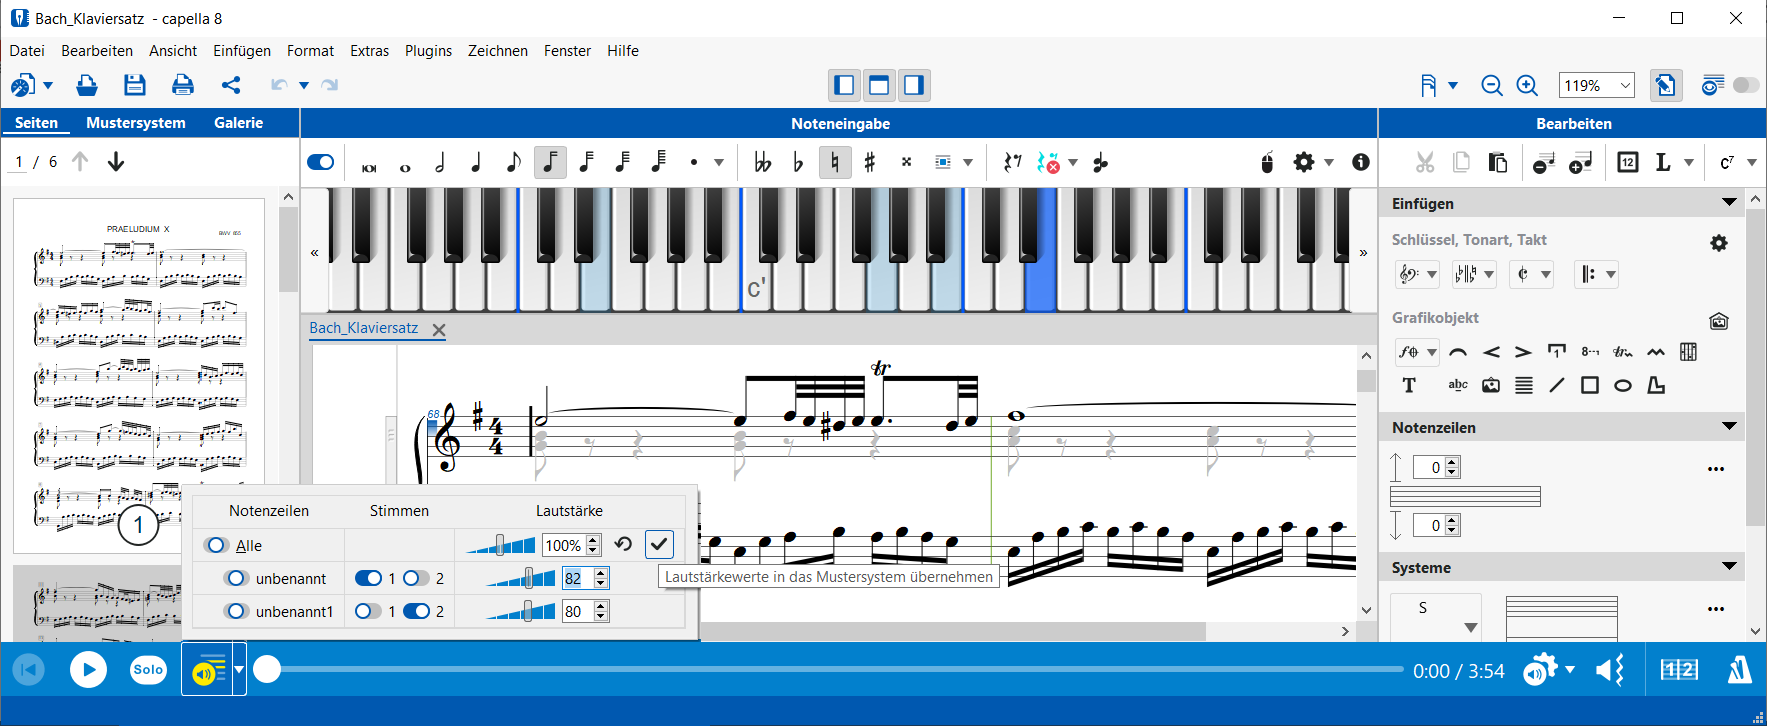Insert crescendo hairpin graphic object
This screenshot has height=726, width=1767.
click(1491, 352)
